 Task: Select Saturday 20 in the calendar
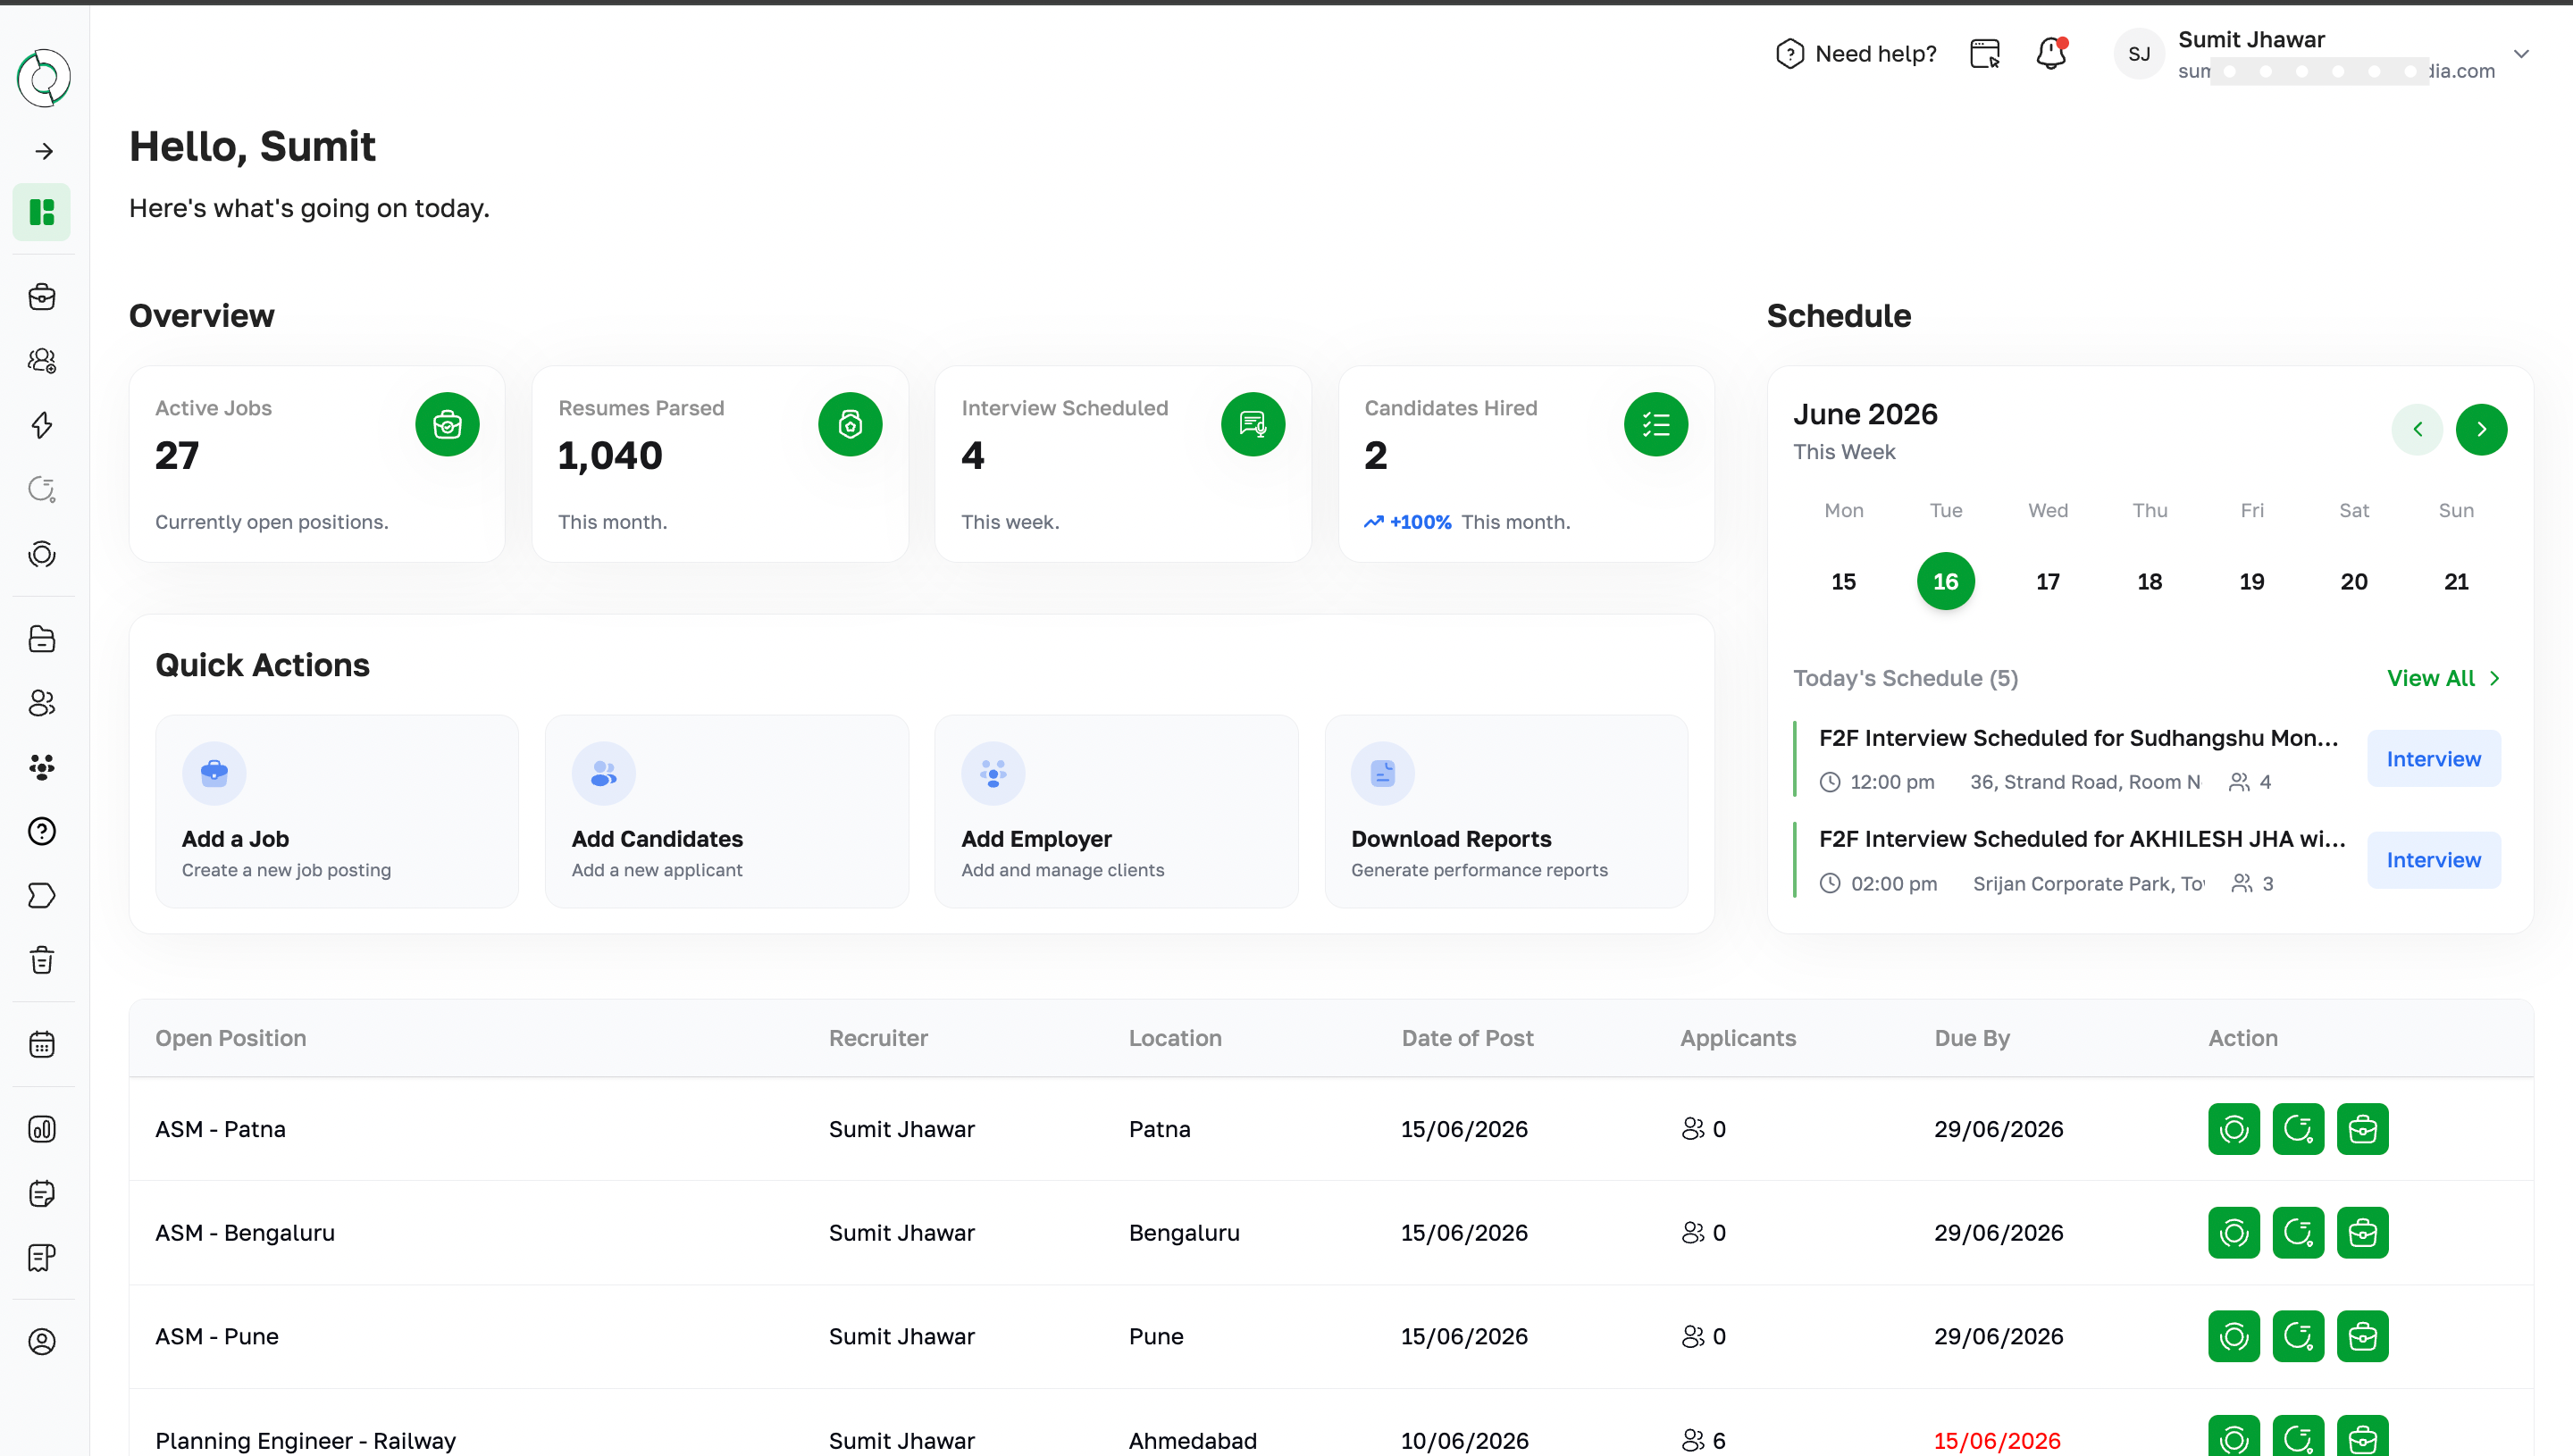tap(2354, 581)
